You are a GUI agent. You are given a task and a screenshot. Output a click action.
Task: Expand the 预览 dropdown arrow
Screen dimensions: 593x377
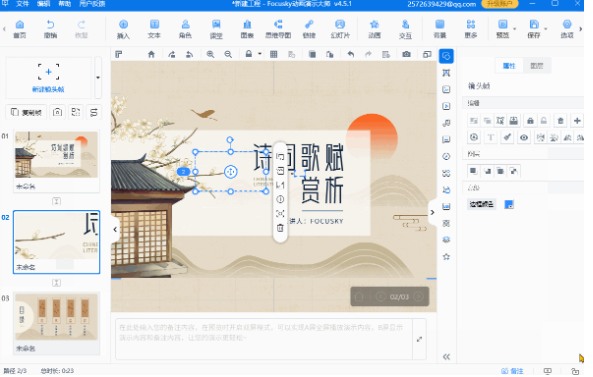pyautogui.click(x=514, y=29)
